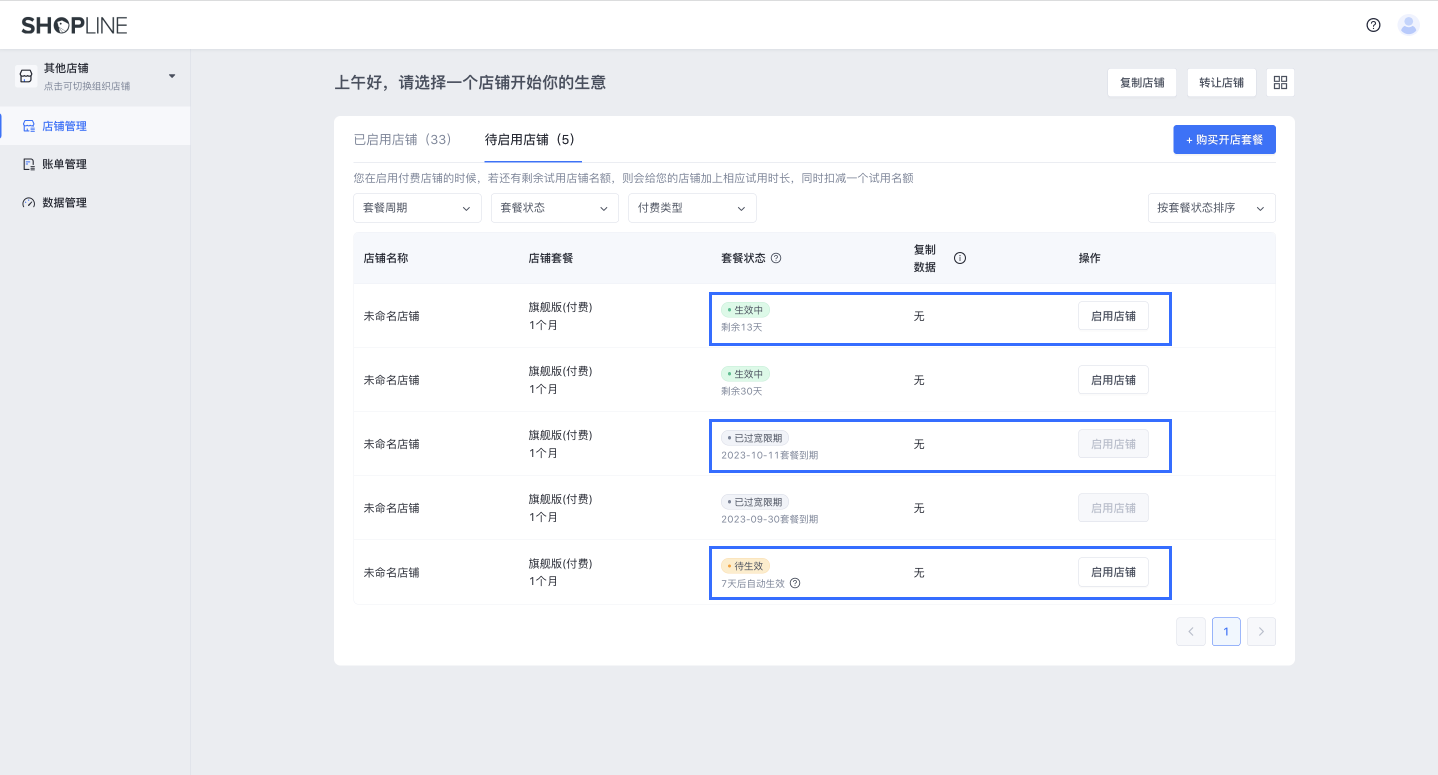
Task: Click the 套餐状态 column help icon
Action: (776, 258)
